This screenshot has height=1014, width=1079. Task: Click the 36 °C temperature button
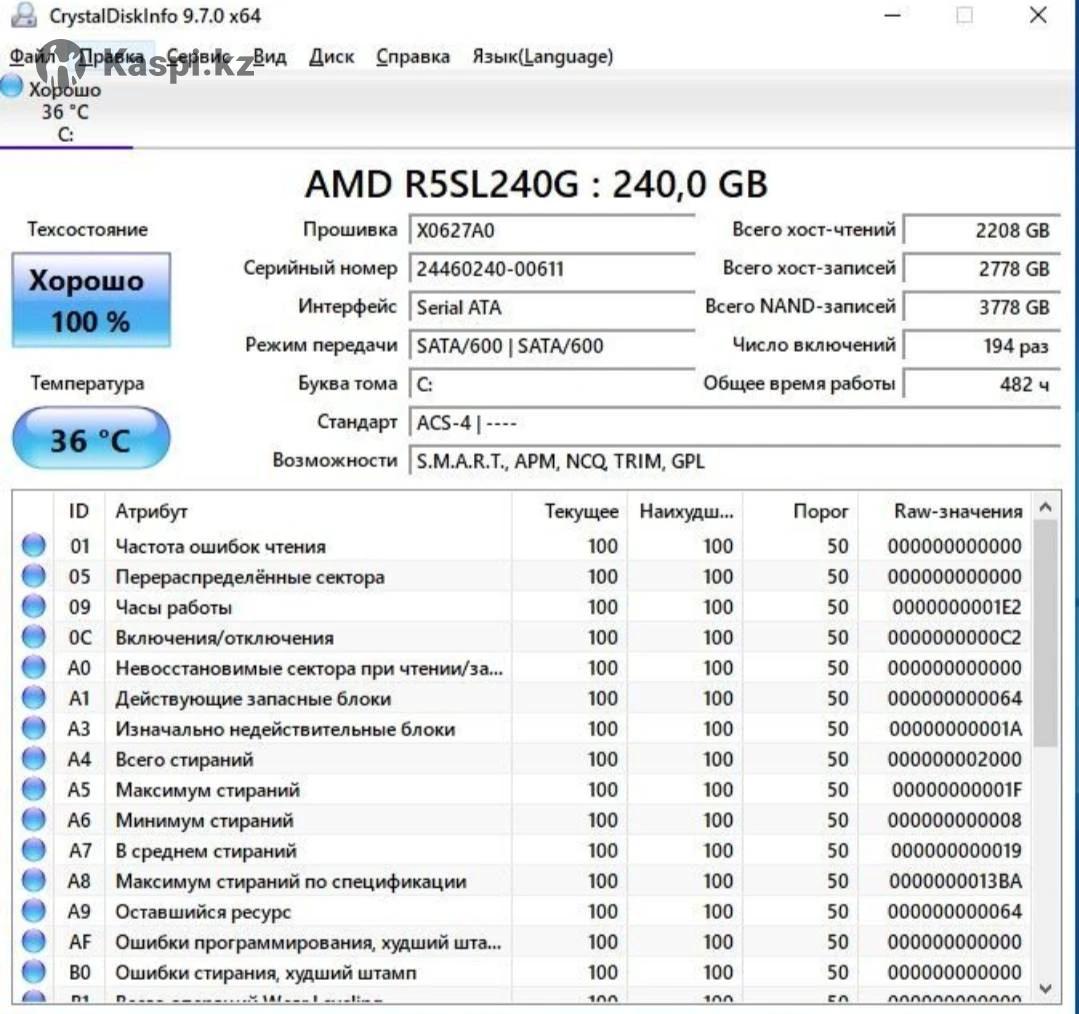pos(91,438)
